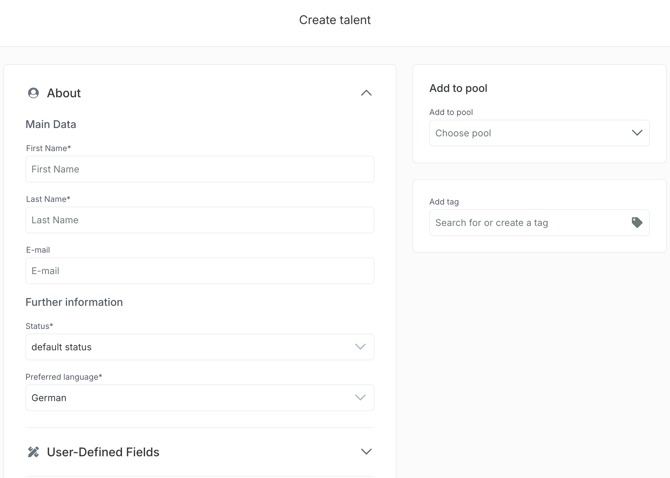Click the Add to pool card heading

pyautogui.click(x=458, y=88)
